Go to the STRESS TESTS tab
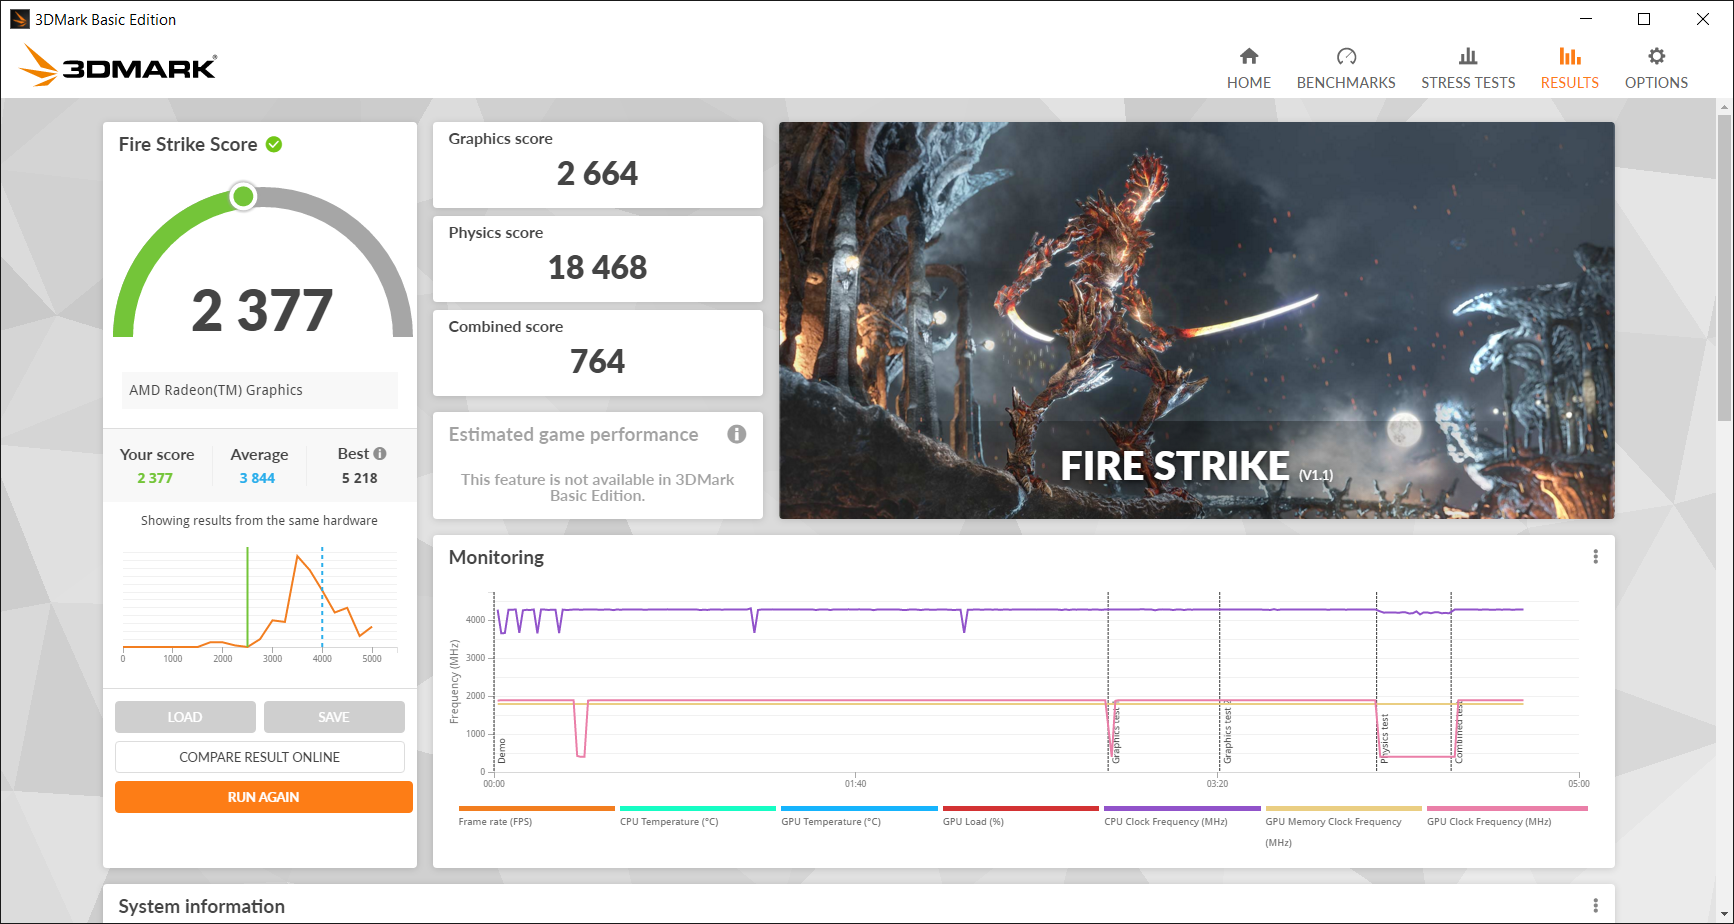 point(1468,69)
